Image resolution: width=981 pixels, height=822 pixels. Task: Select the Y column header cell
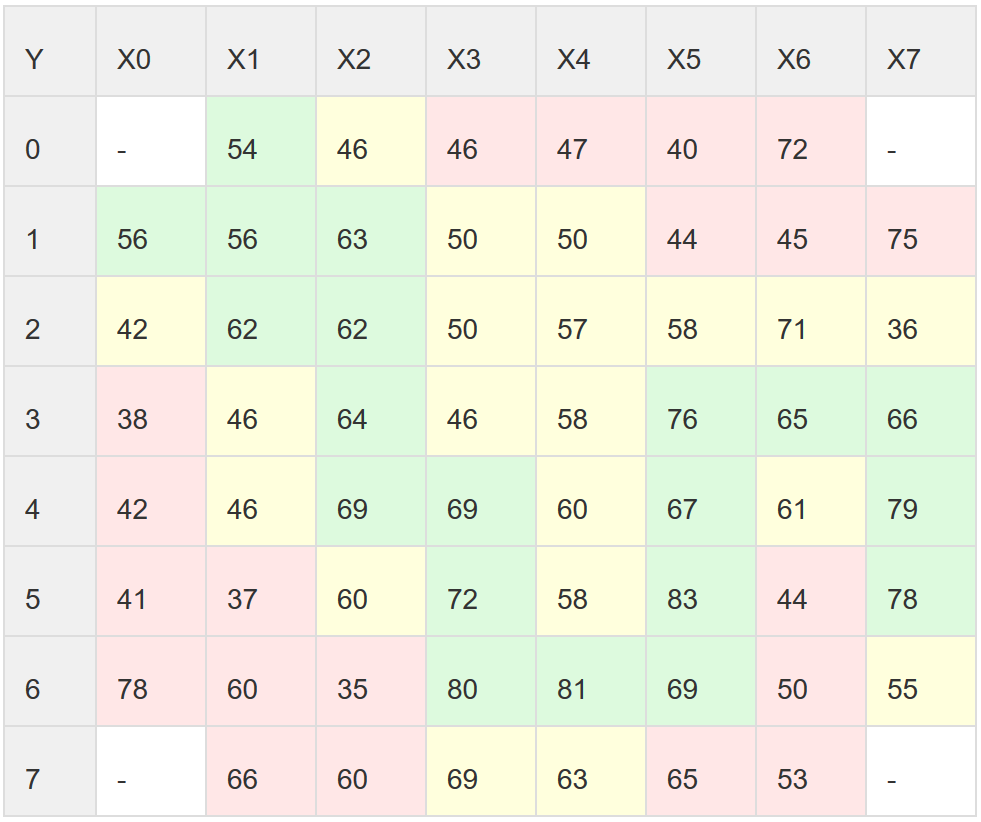point(50,51)
